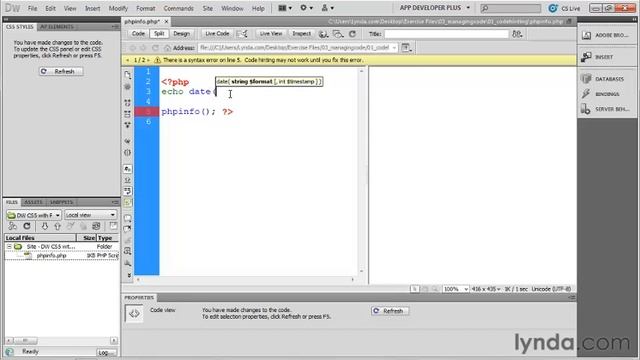Open the Modify menu
The width and height of the screenshot is (640, 360).
tap(118, 8)
